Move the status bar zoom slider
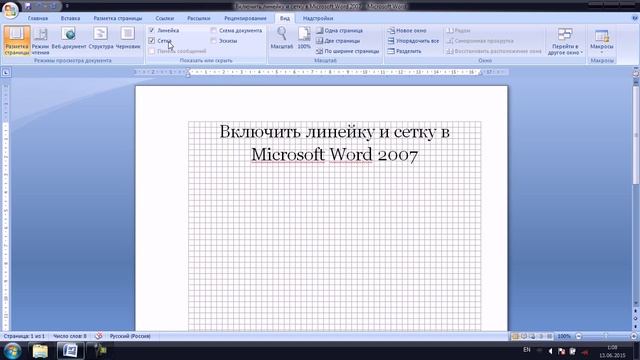 point(606,336)
